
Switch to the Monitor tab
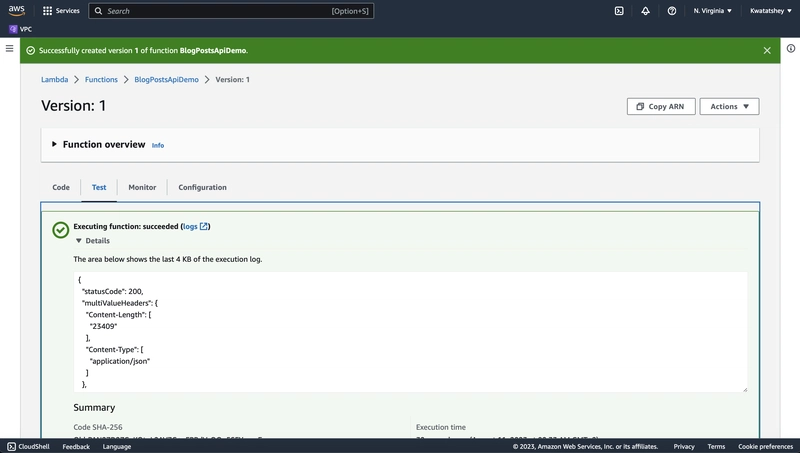coord(142,187)
